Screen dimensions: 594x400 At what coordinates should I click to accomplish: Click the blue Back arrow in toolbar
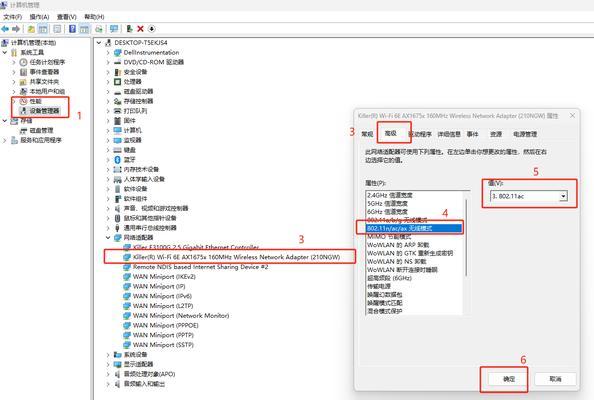pyautogui.click(x=5, y=29)
